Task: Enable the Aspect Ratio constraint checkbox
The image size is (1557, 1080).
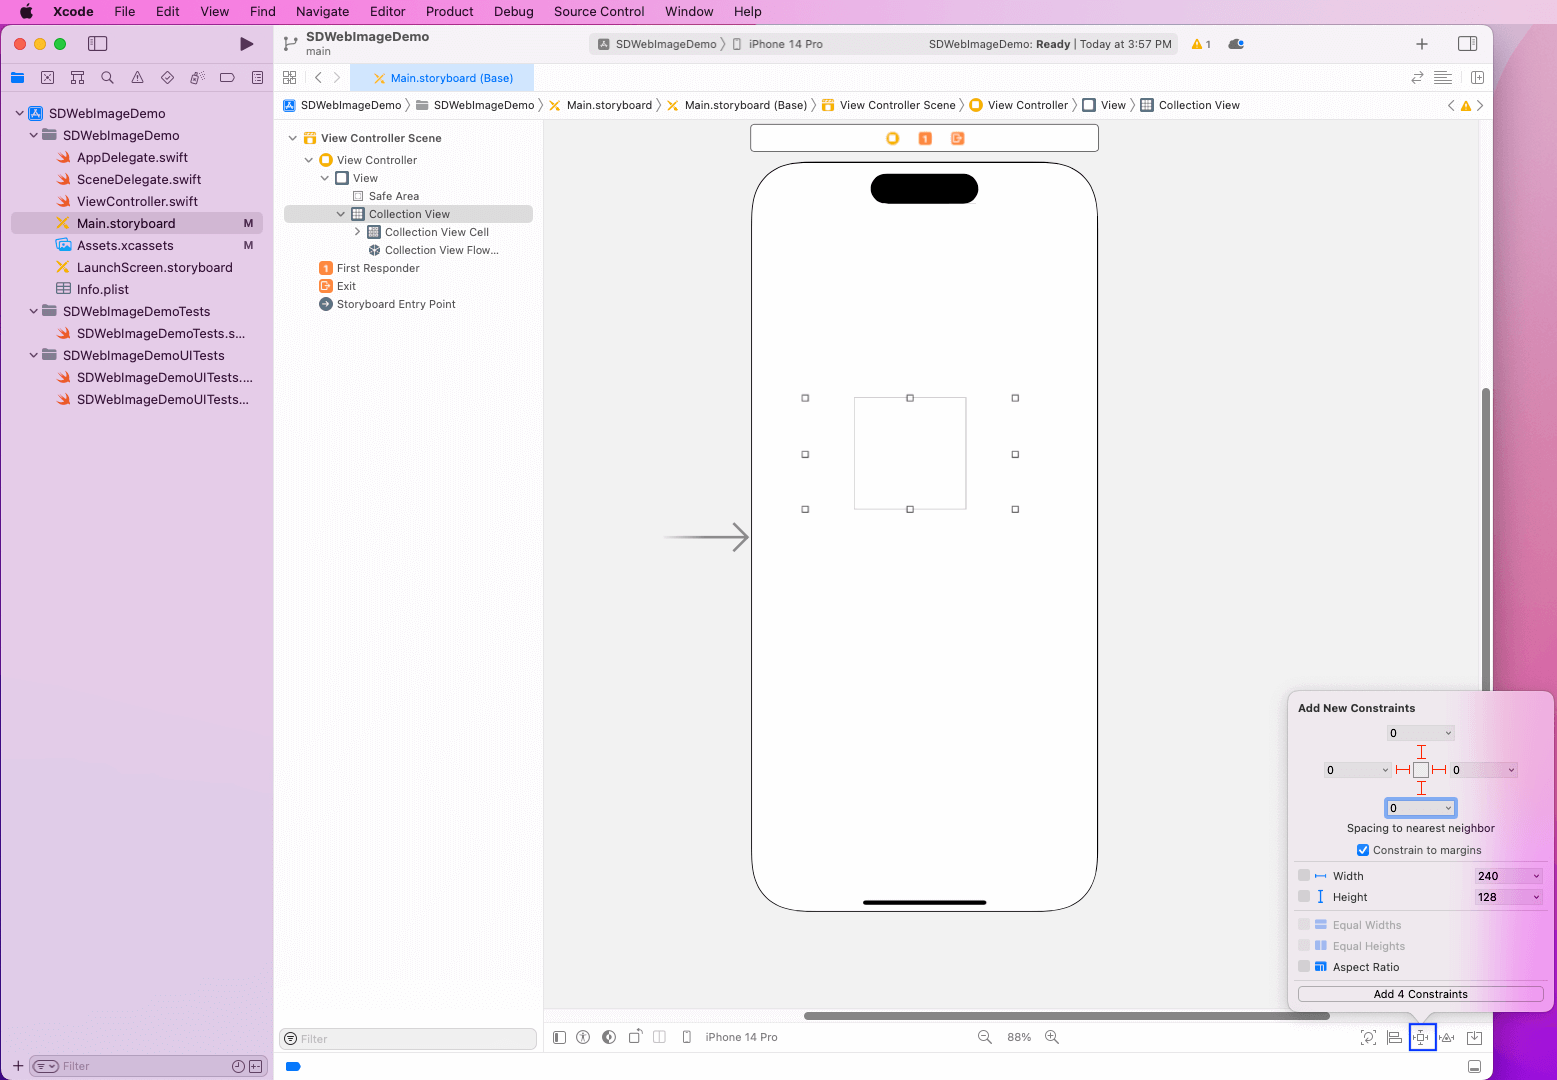Action: tap(1304, 967)
